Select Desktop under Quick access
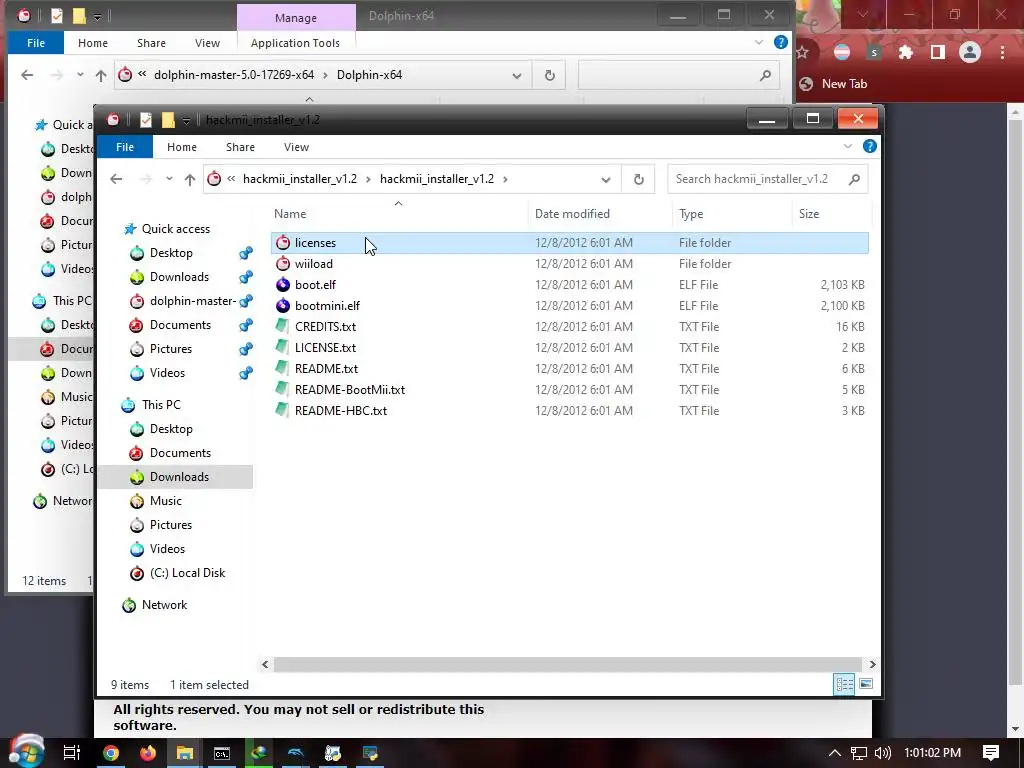 point(171,253)
